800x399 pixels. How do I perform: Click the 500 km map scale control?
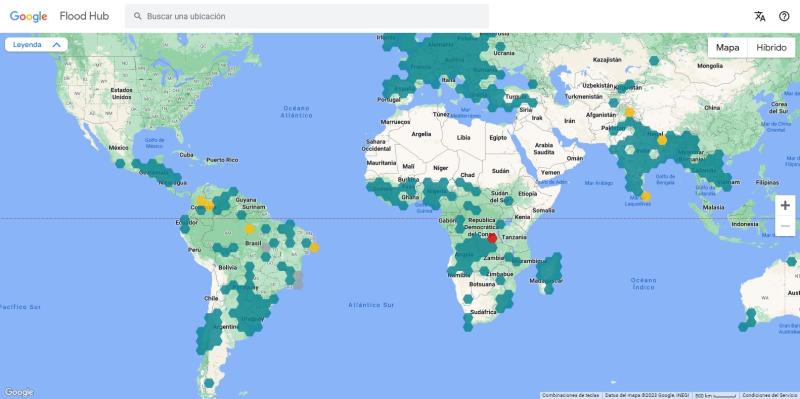tap(715, 395)
